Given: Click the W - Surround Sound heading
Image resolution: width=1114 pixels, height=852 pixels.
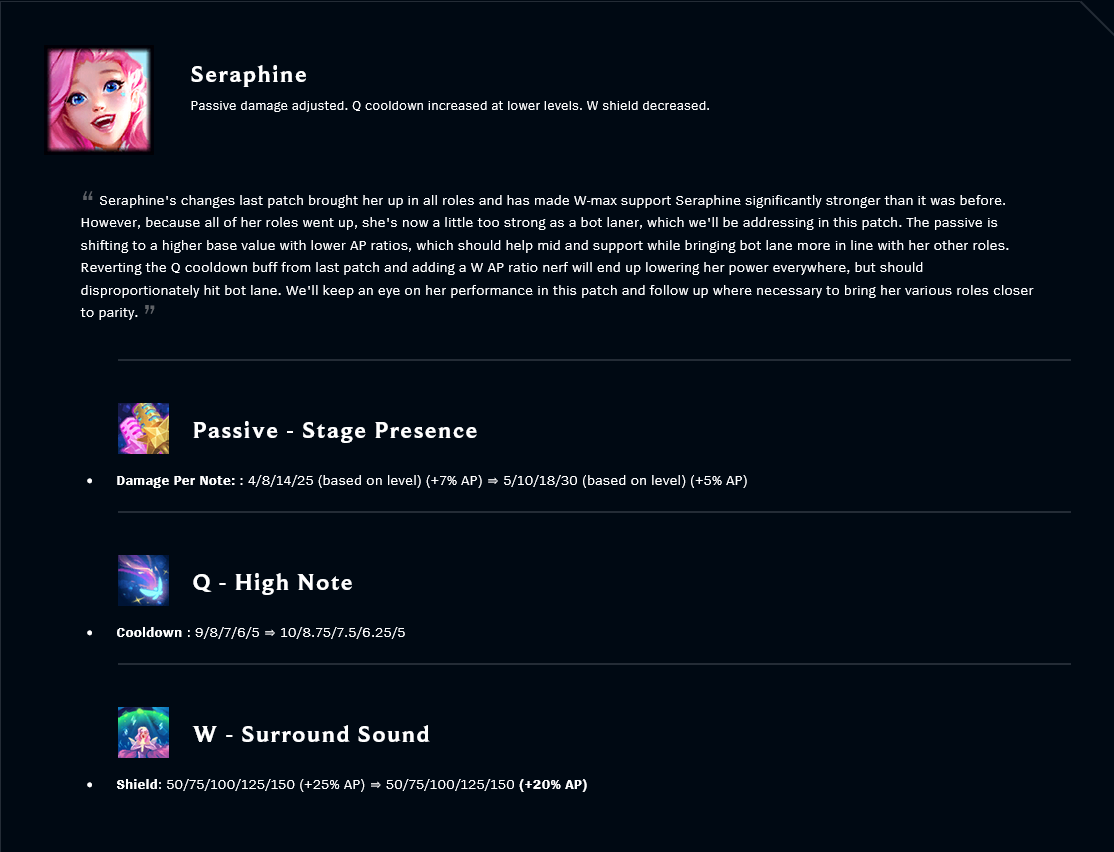Looking at the screenshot, I should point(312,735).
